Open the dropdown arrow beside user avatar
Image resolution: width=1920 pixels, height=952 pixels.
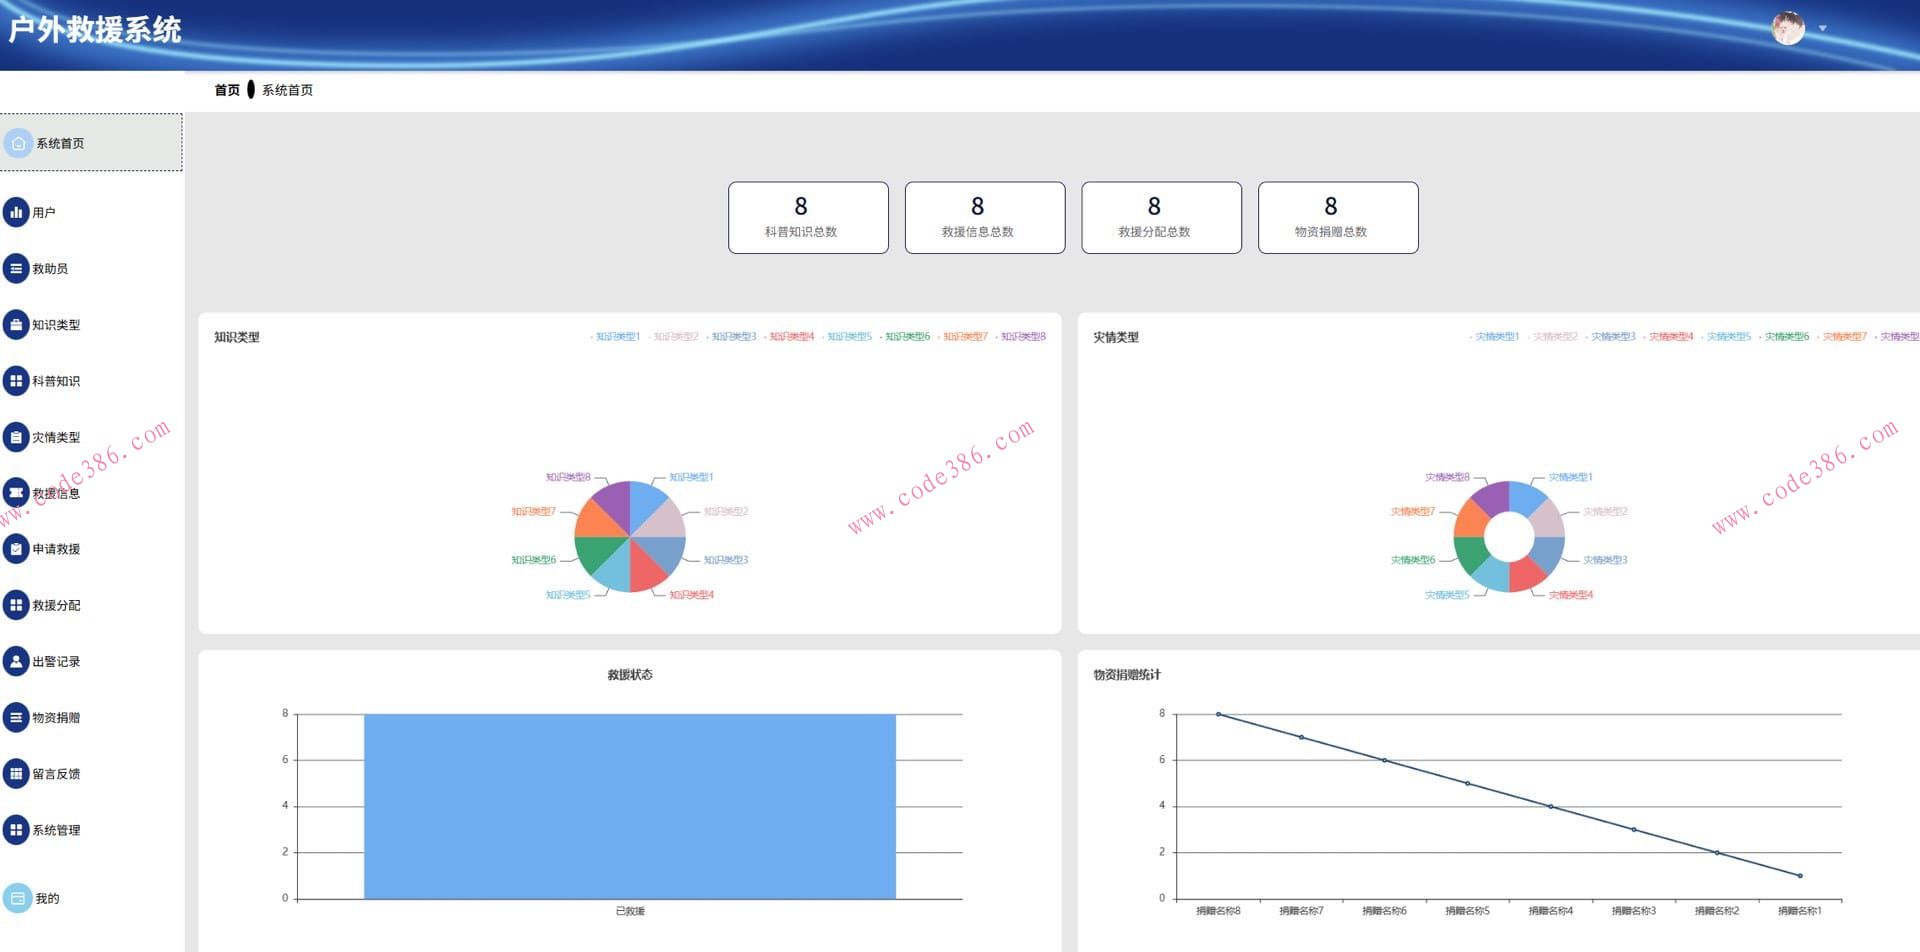click(1823, 28)
